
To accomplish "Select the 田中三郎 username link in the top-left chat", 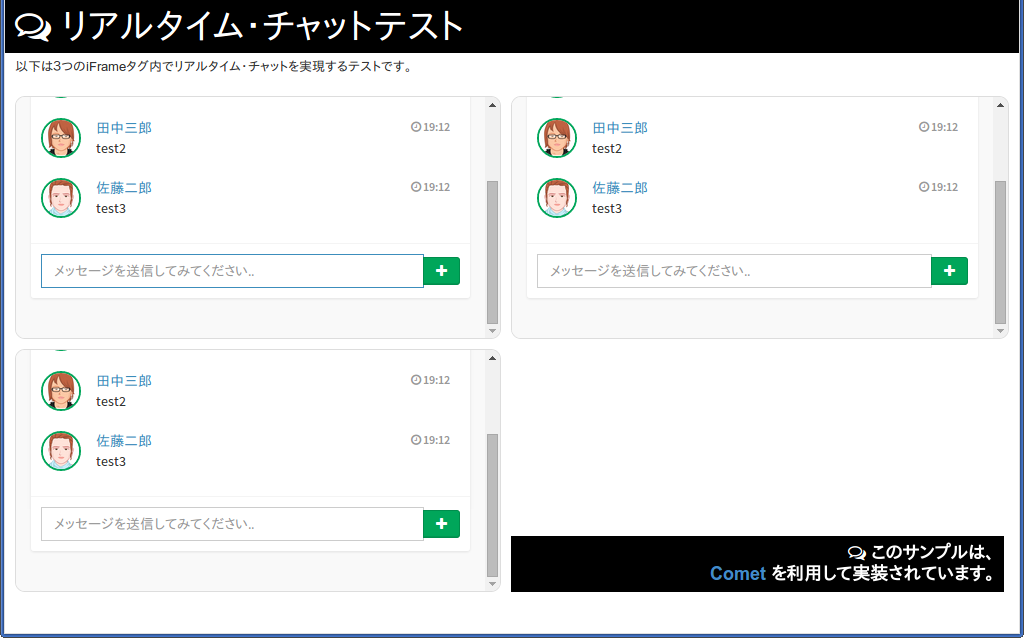I will 122,127.
